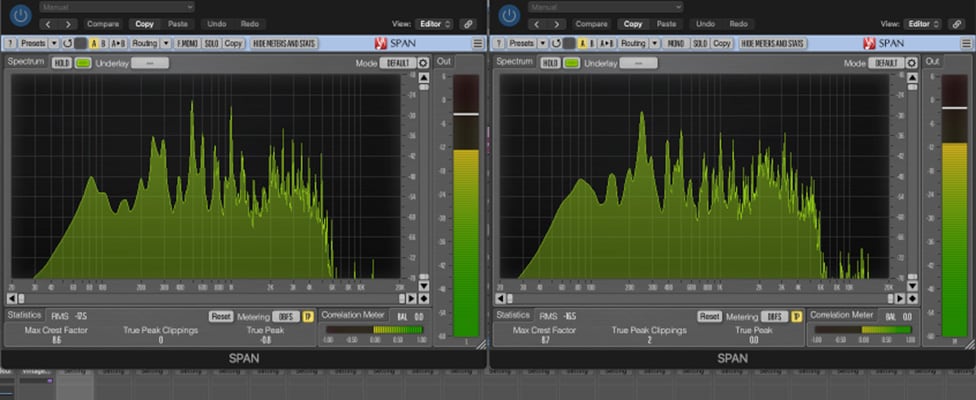976x400 pixels.
Task: Click Compare in the left plugin header
Action: click(x=103, y=24)
